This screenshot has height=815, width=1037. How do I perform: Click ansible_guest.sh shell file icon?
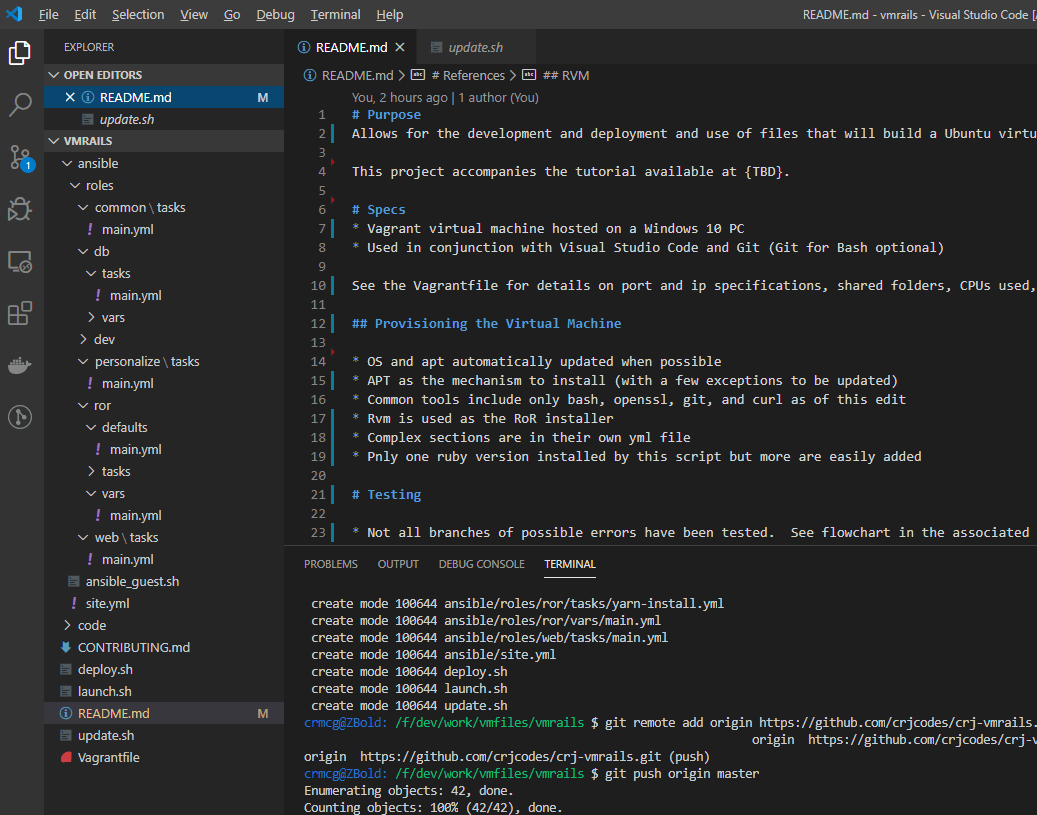pyautogui.click(x=74, y=581)
